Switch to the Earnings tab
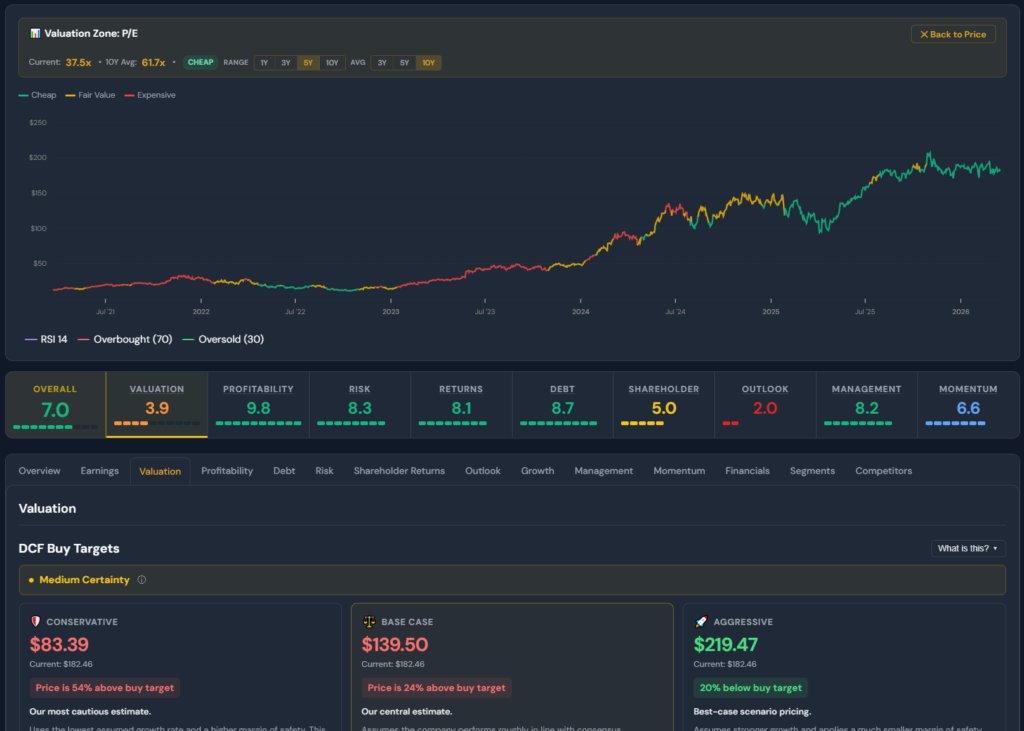 coord(100,471)
